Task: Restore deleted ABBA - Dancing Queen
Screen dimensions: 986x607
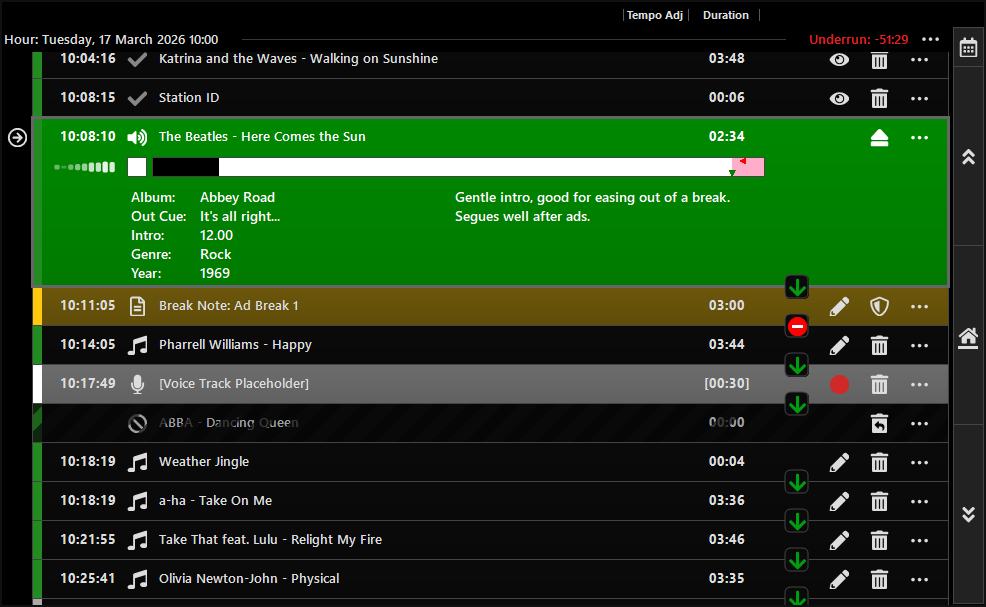Action: tap(879, 423)
